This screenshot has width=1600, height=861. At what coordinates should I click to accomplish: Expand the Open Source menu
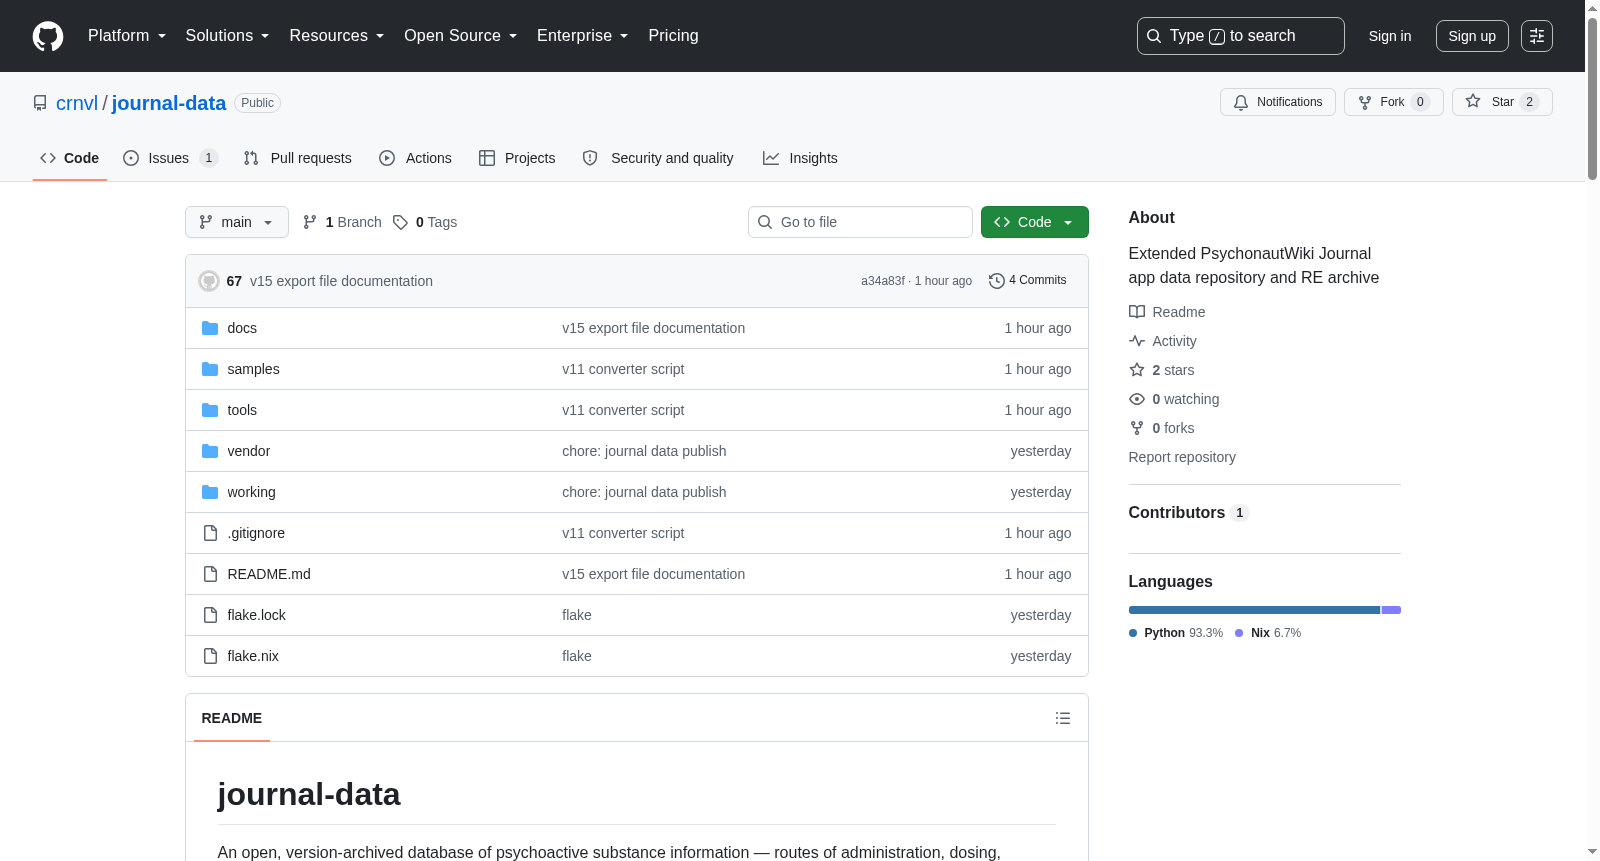tap(461, 36)
